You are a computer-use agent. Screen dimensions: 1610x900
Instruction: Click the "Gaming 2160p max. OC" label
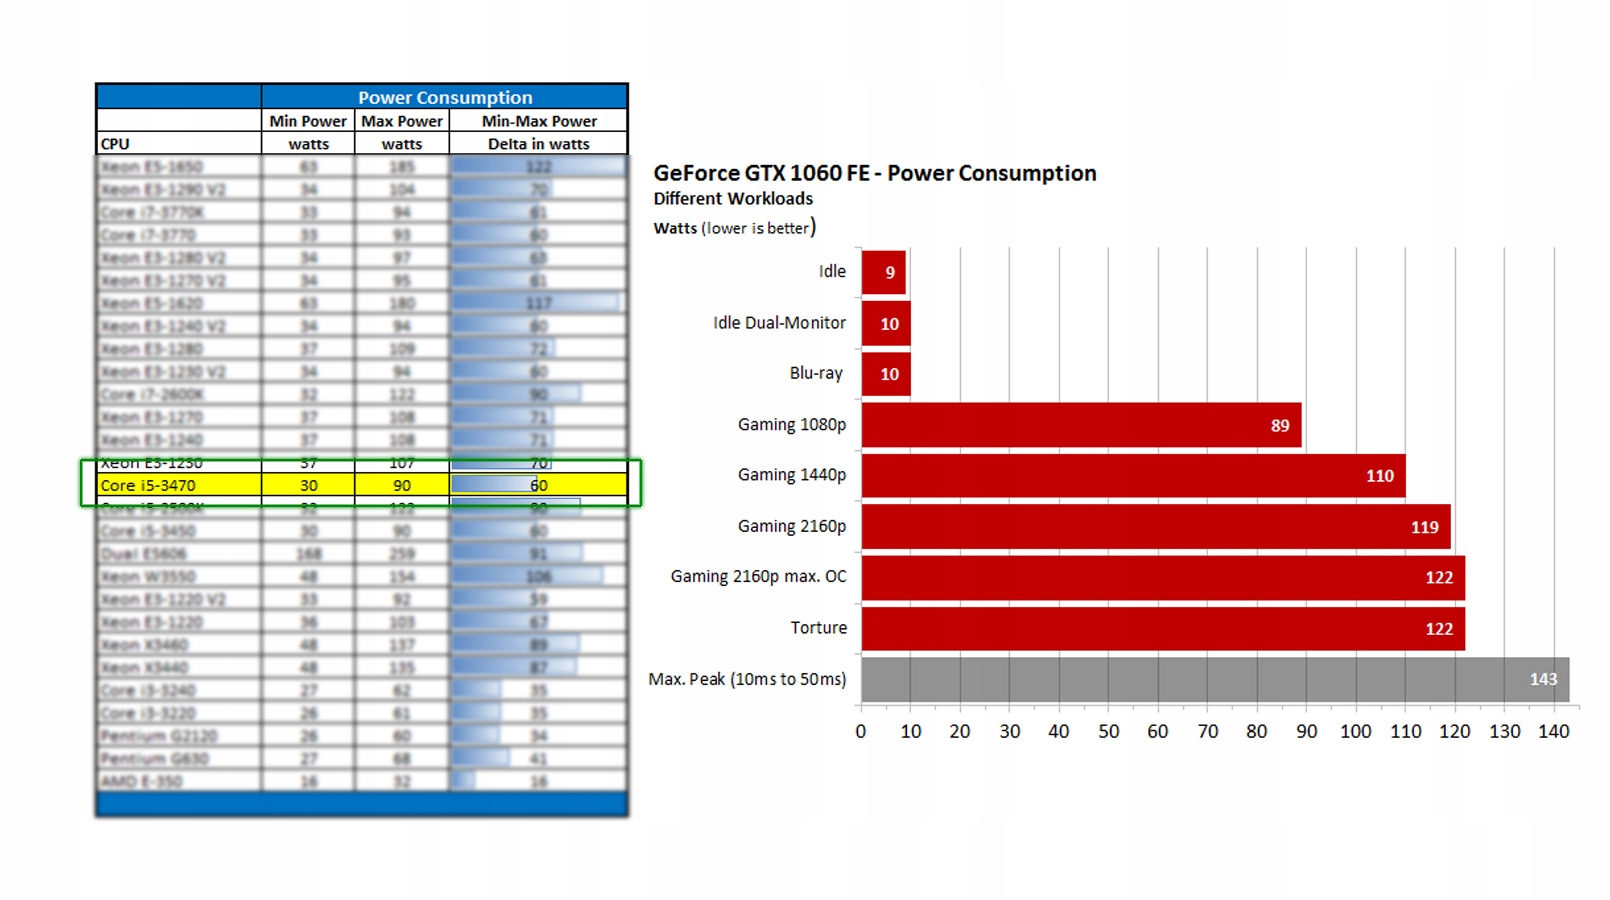point(758,577)
